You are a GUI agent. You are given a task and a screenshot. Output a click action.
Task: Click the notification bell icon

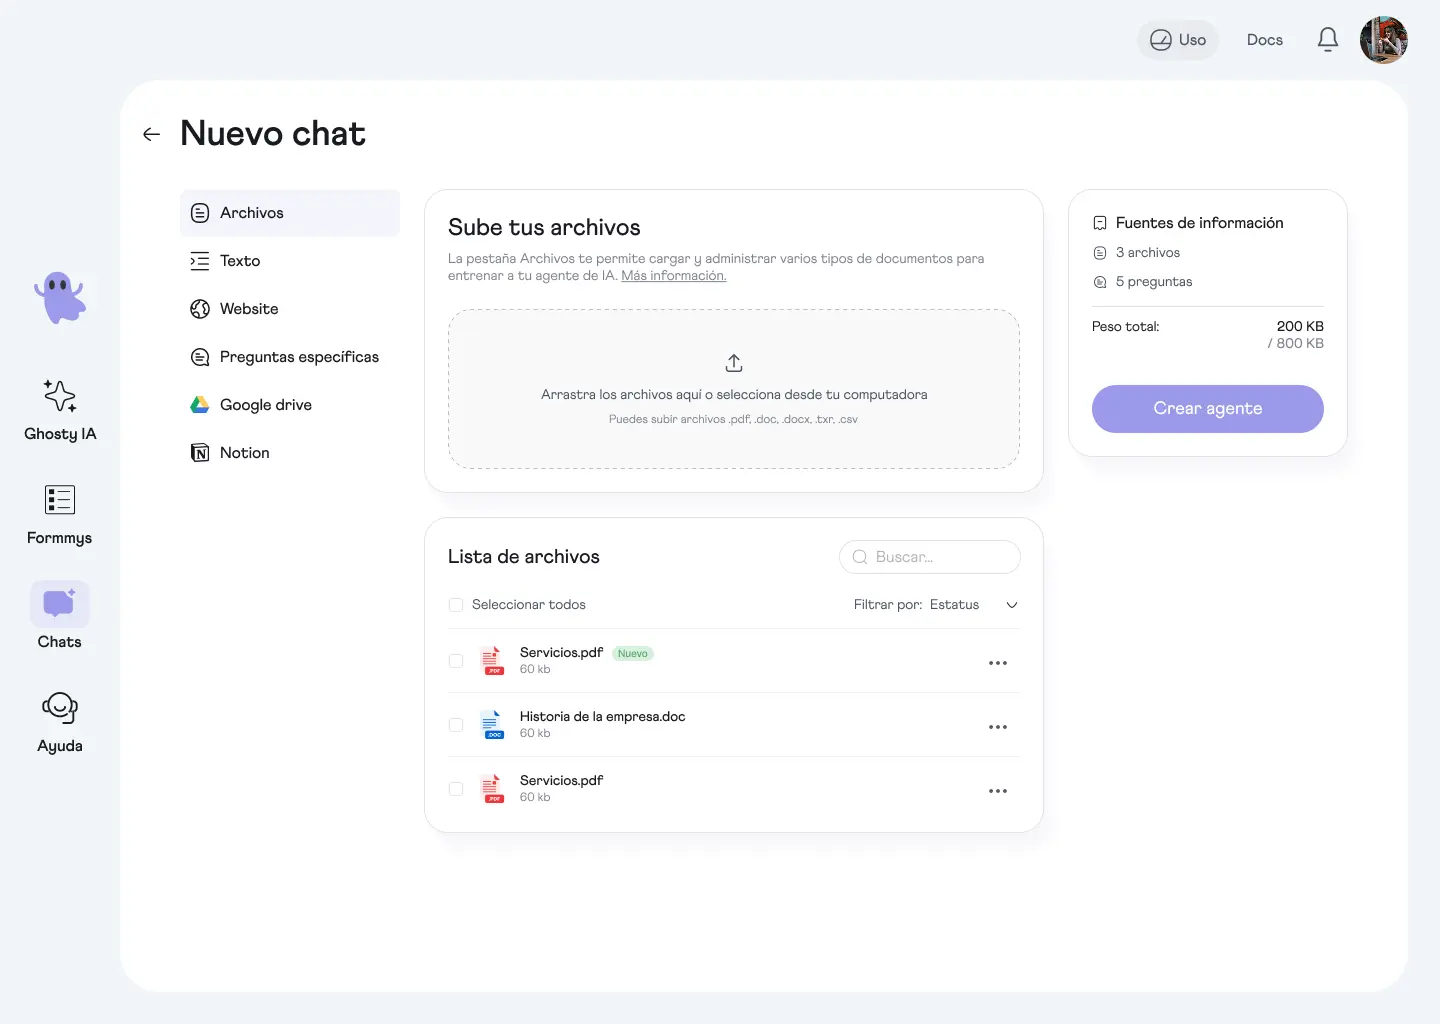[x=1328, y=39]
